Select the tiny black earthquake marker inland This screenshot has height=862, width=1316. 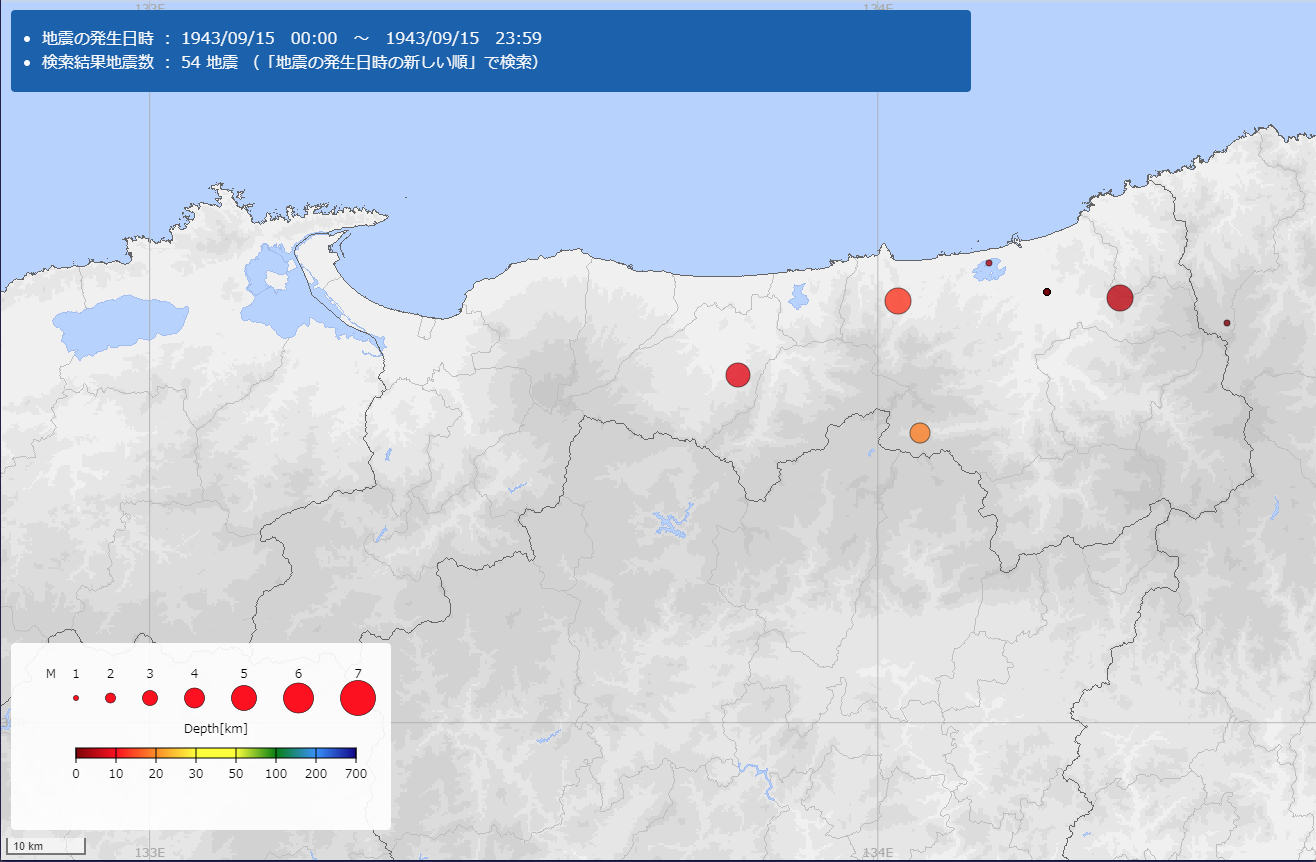1047,292
